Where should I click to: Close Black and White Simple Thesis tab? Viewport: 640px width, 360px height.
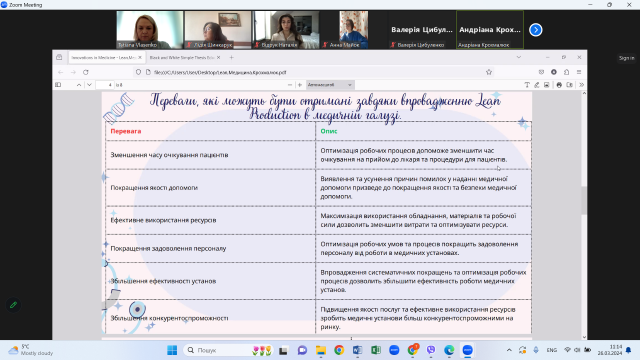click(218, 58)
